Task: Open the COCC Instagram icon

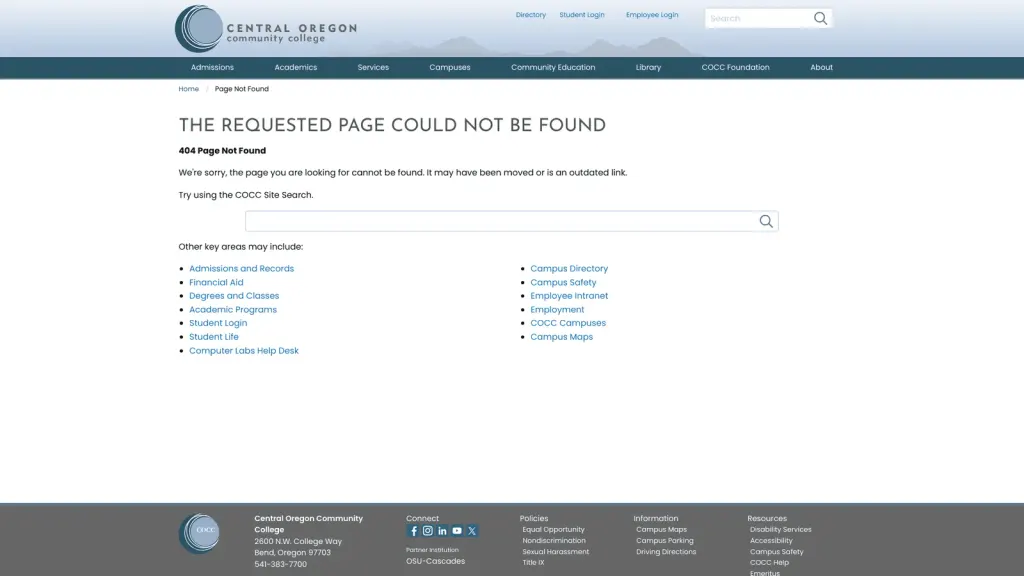Action: pyautogui.click(x=428, y=531)
